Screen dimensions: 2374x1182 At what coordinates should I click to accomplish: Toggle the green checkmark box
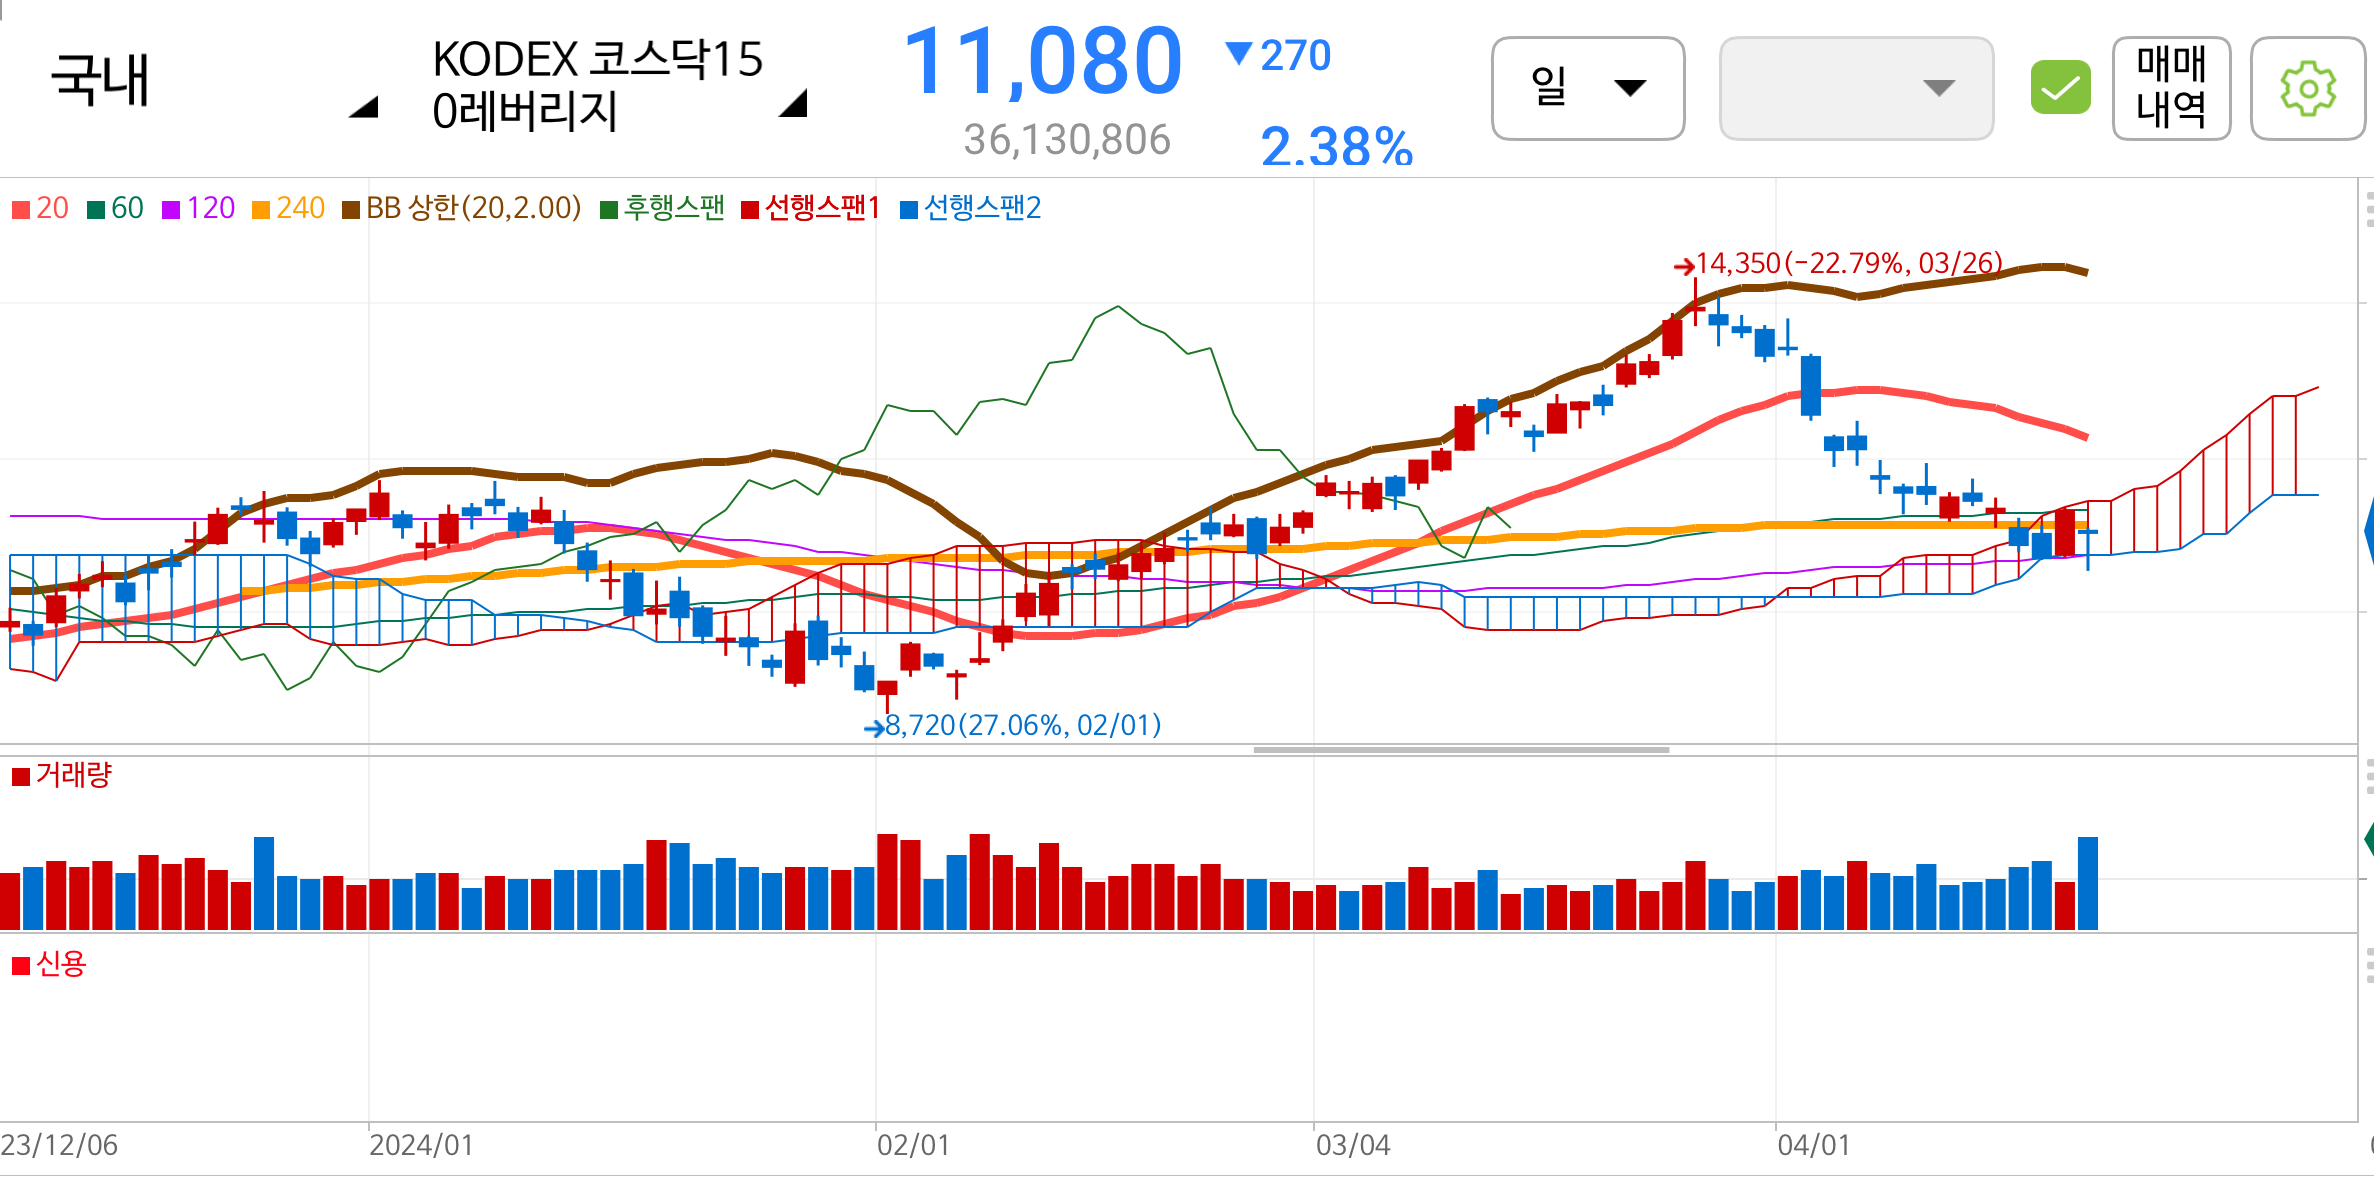[2060, 88]
